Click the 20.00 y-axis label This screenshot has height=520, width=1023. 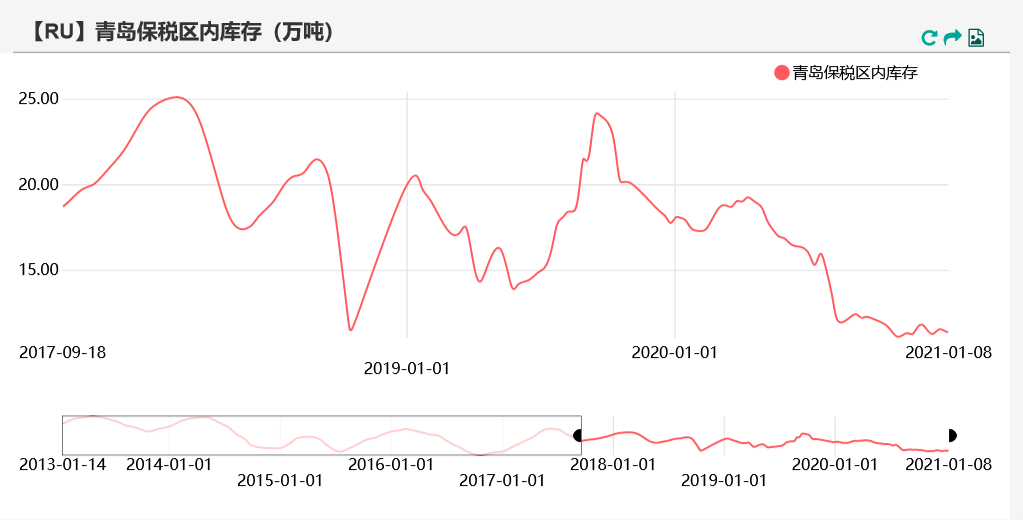38,185
